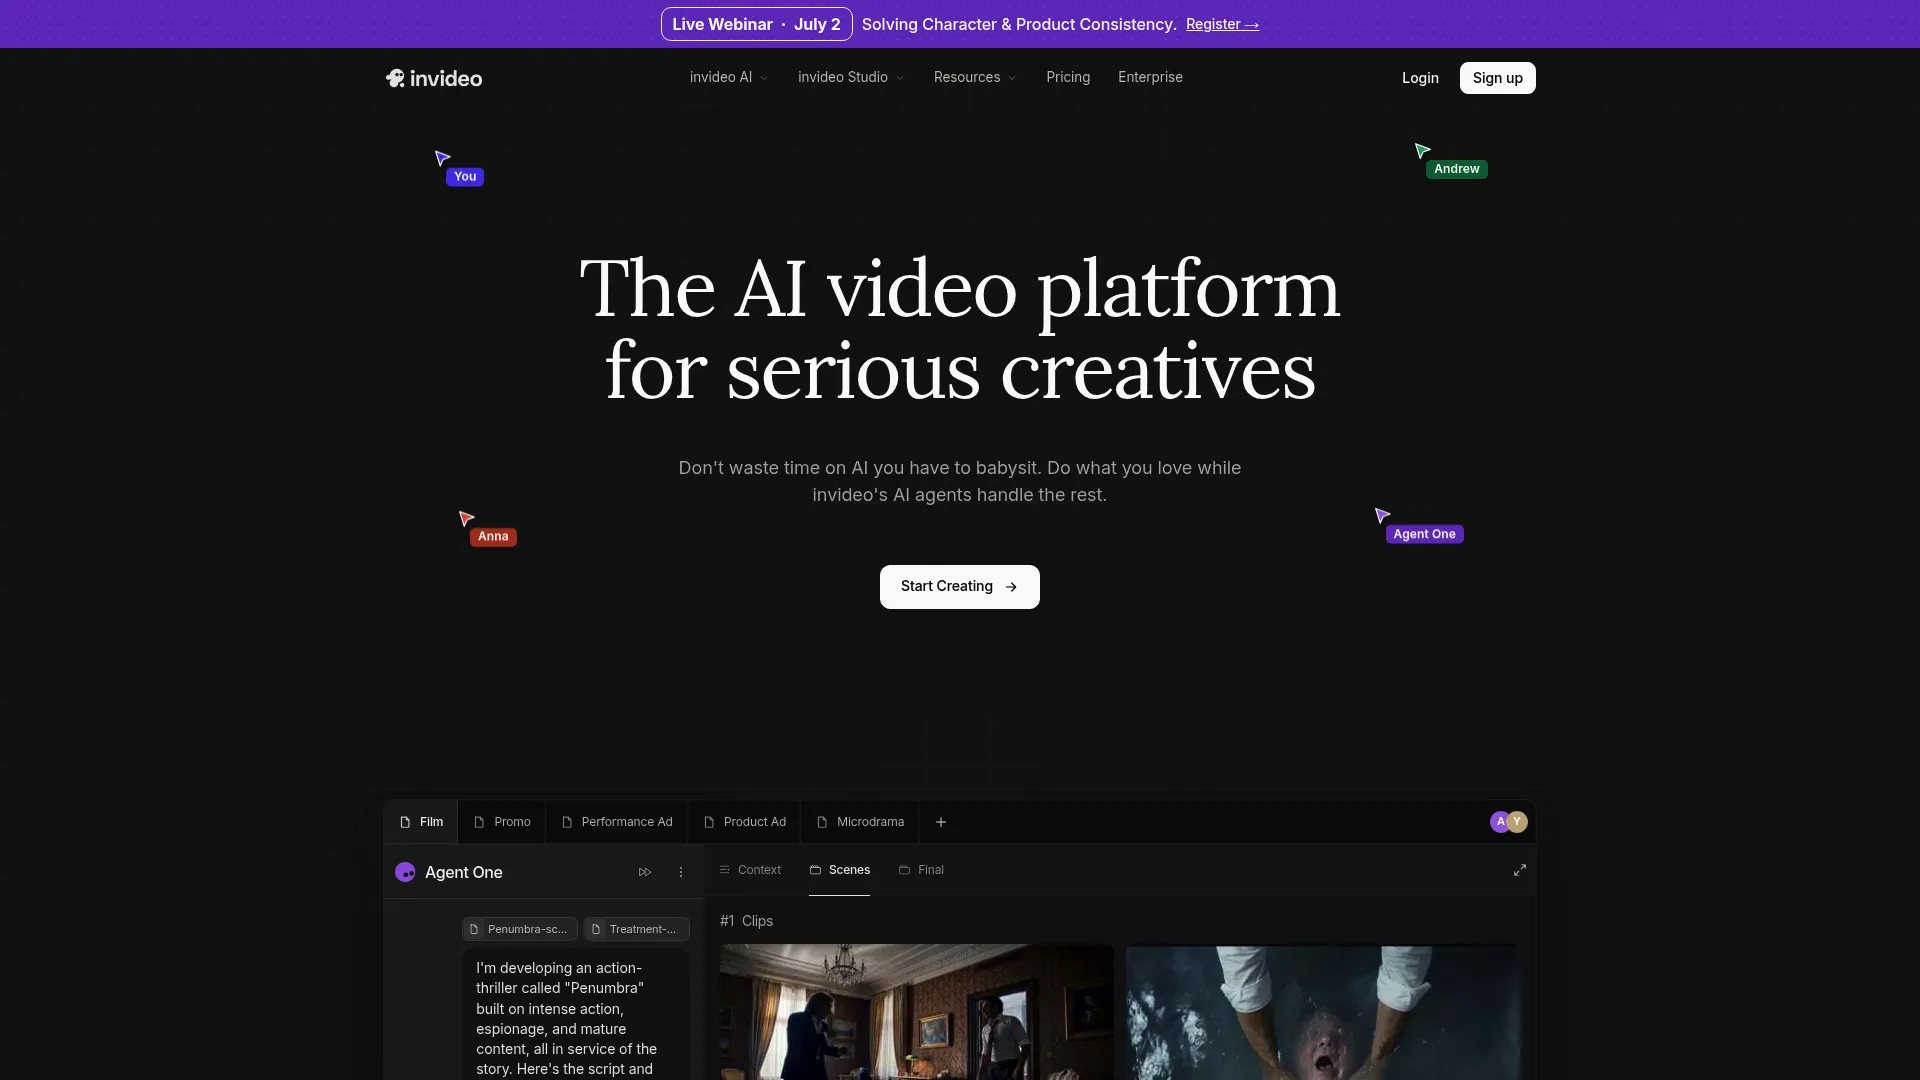1920x1080 pixels.
Task: Expand the preview panel to fullscreen
Action: point(1520,870)
